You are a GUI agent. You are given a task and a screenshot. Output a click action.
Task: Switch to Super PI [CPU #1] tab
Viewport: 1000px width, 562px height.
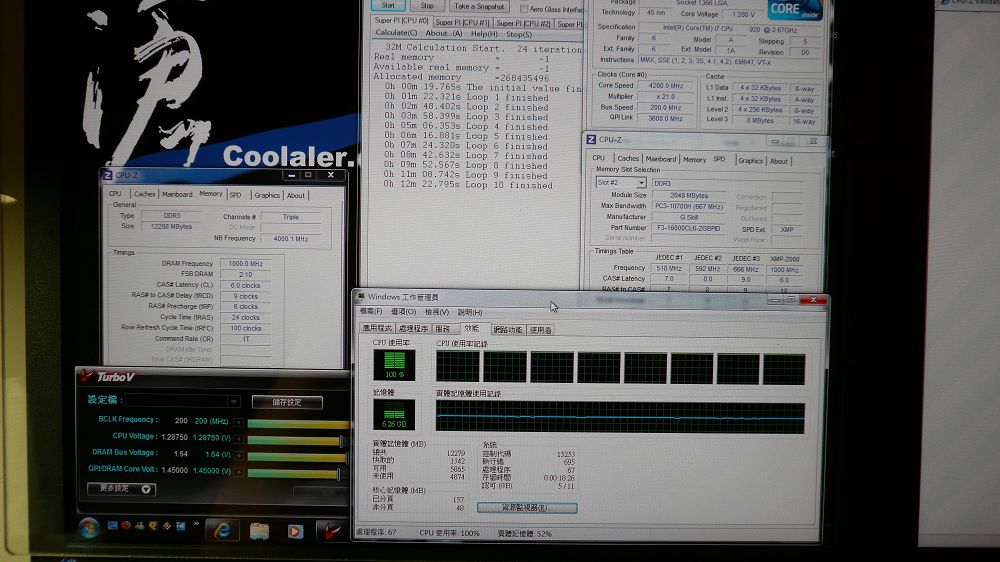pyautogui.click(x=462, y=22)
